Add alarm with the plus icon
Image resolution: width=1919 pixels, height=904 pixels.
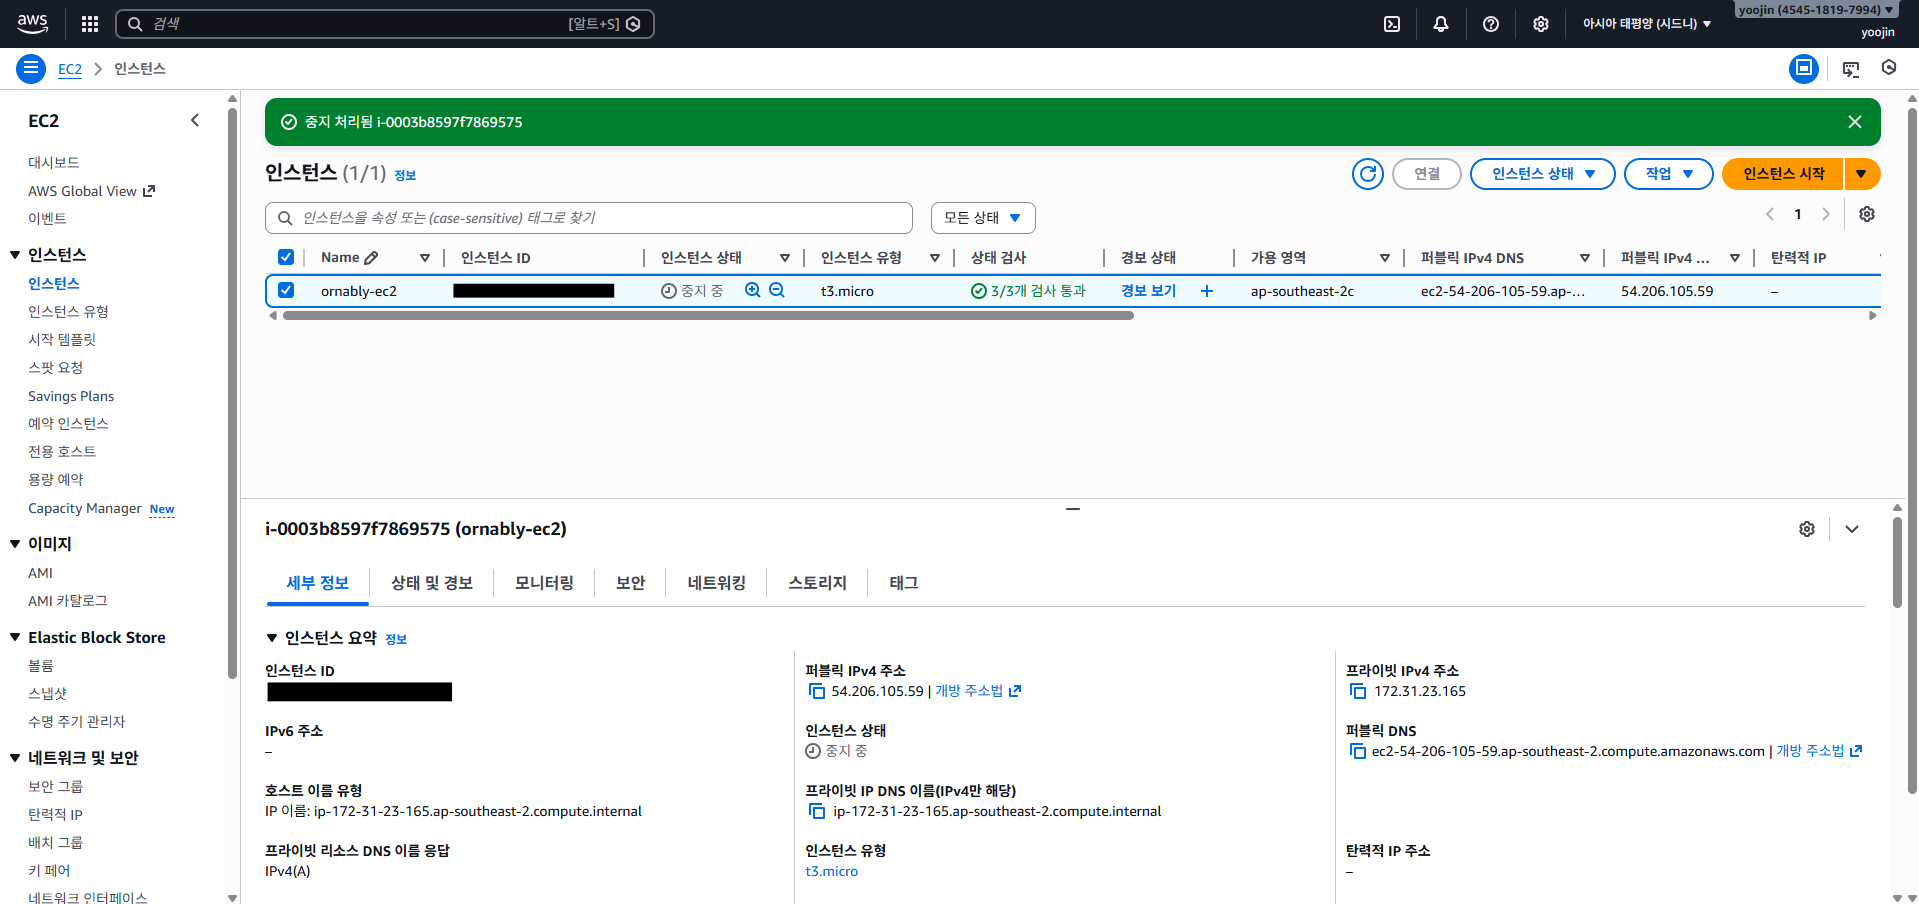[1207, 291]
